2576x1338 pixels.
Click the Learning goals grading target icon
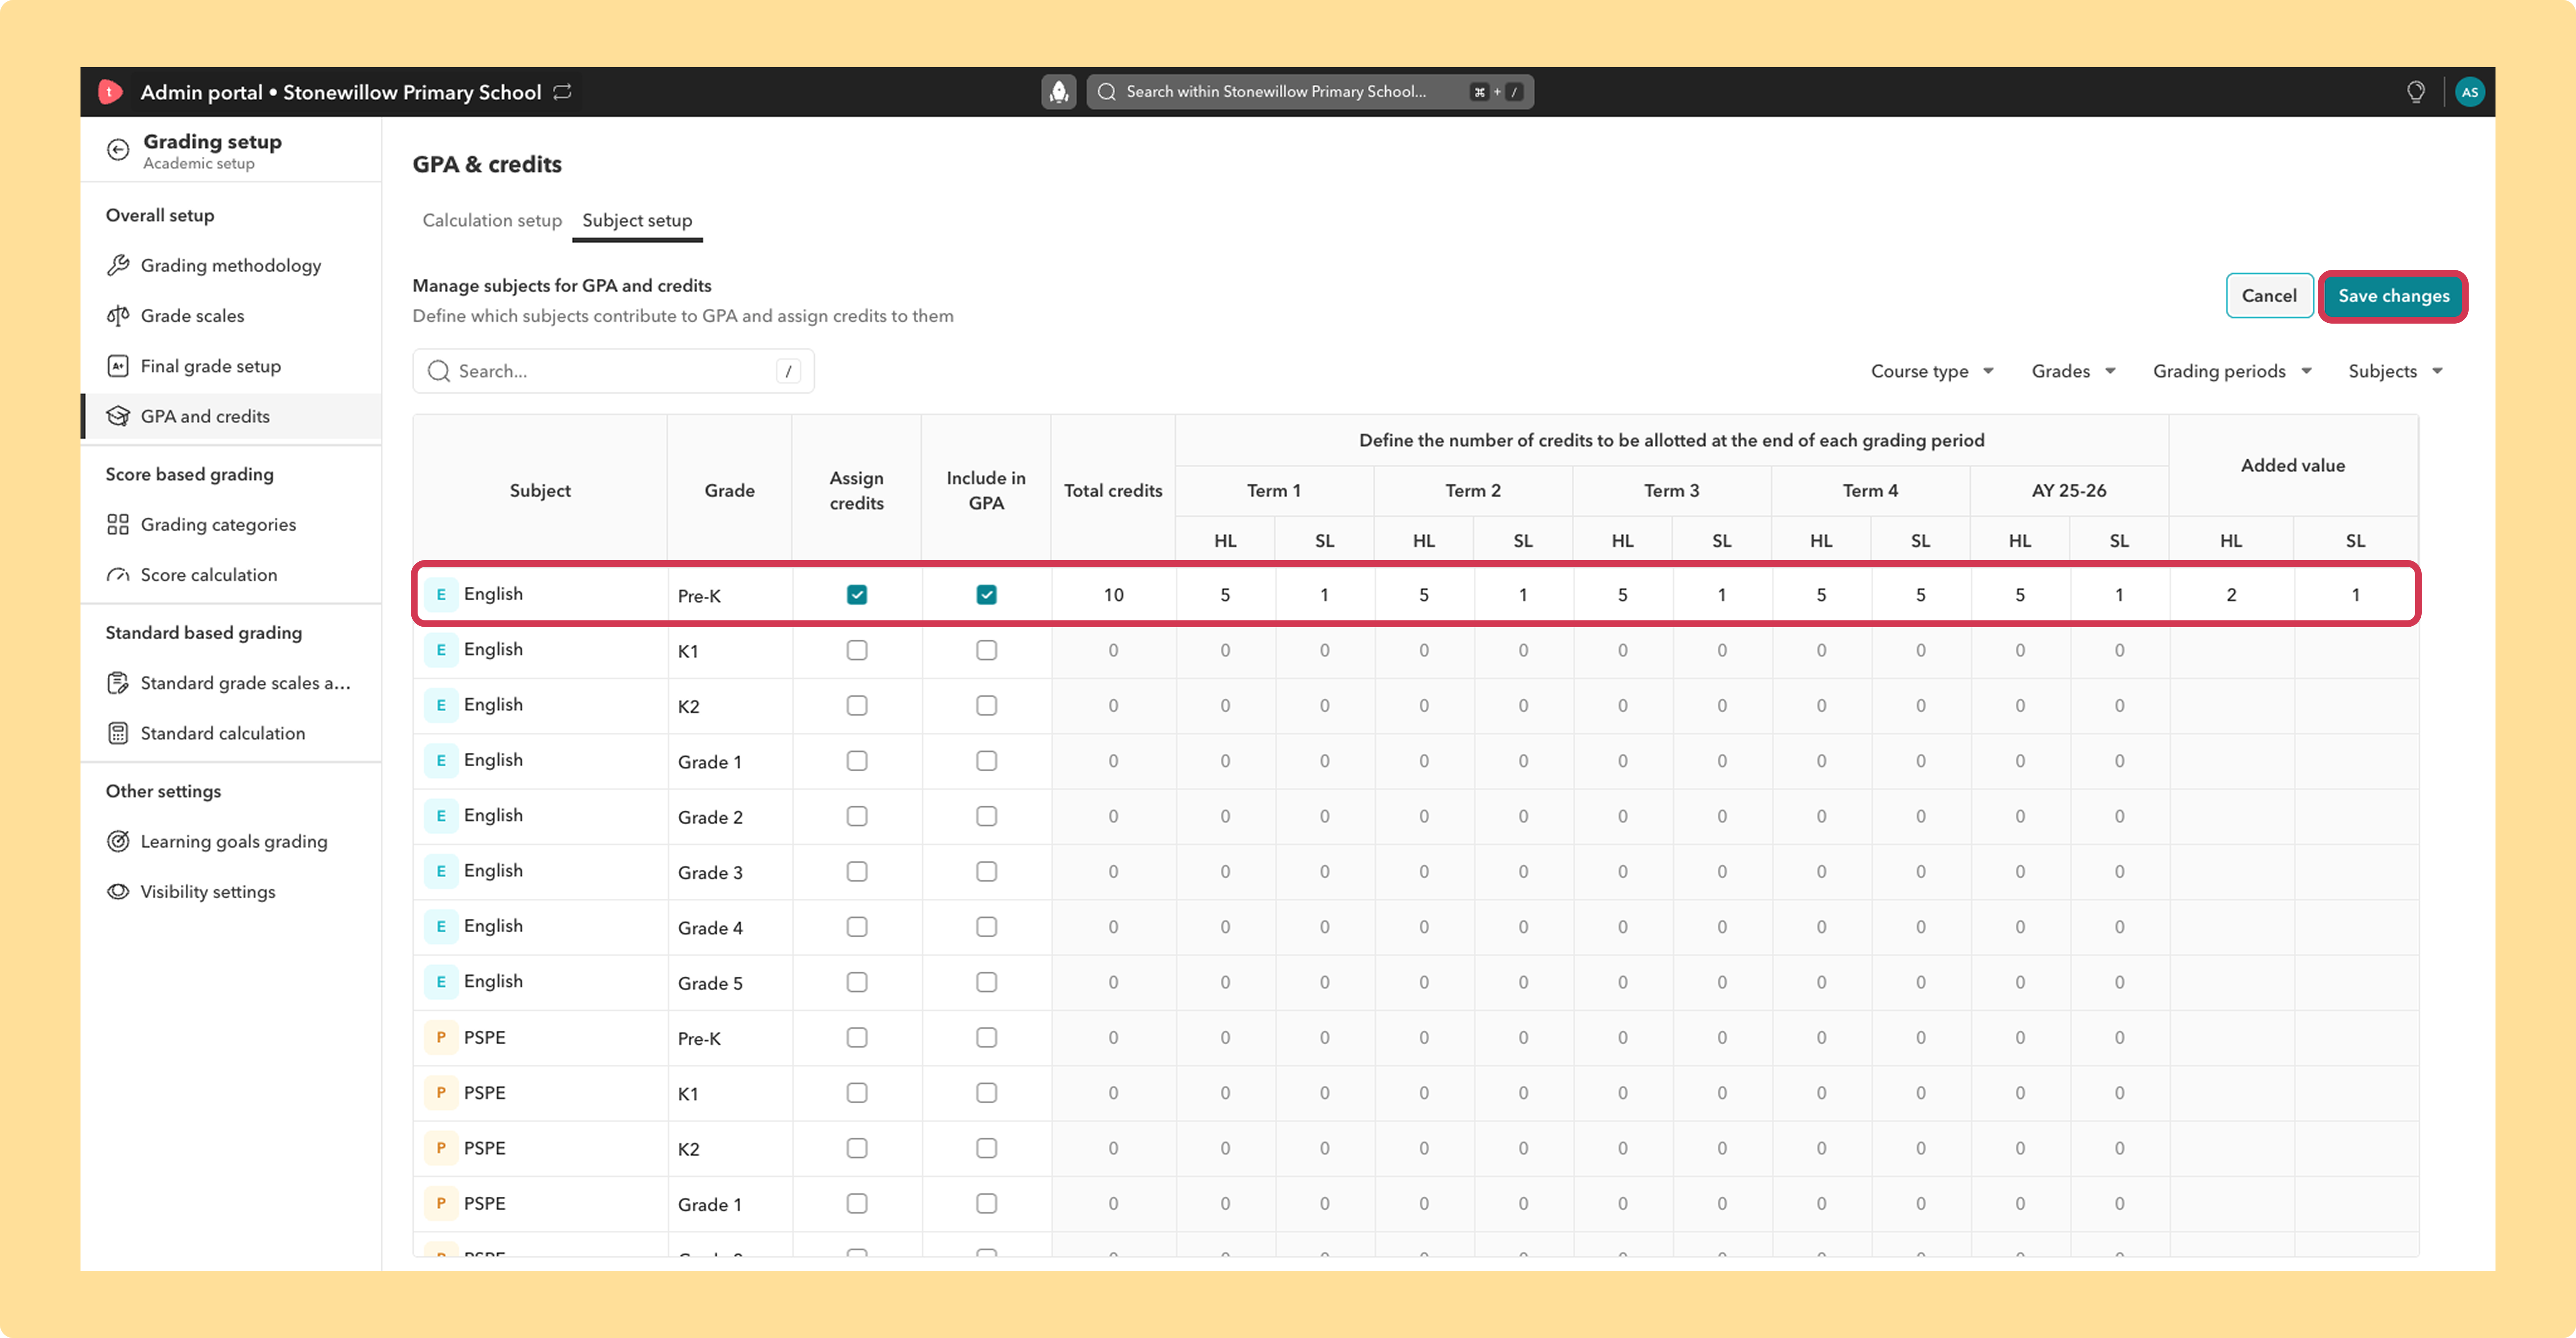coord(118,841)
